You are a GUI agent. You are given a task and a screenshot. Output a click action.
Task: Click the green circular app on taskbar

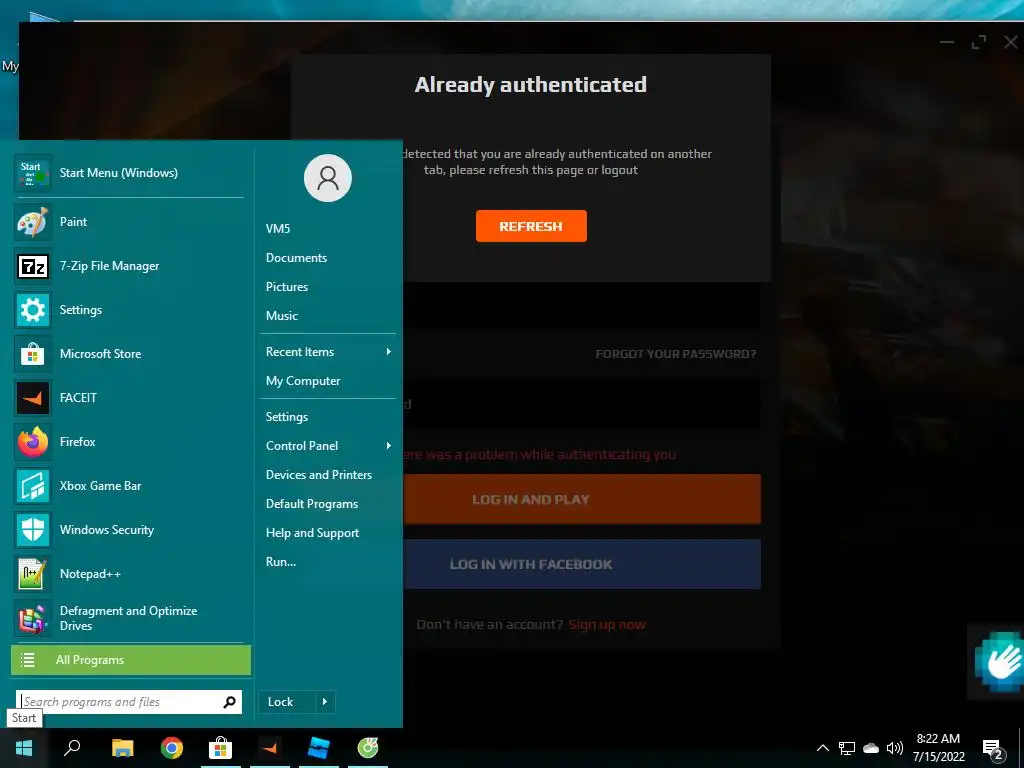[x=368, y=748]
